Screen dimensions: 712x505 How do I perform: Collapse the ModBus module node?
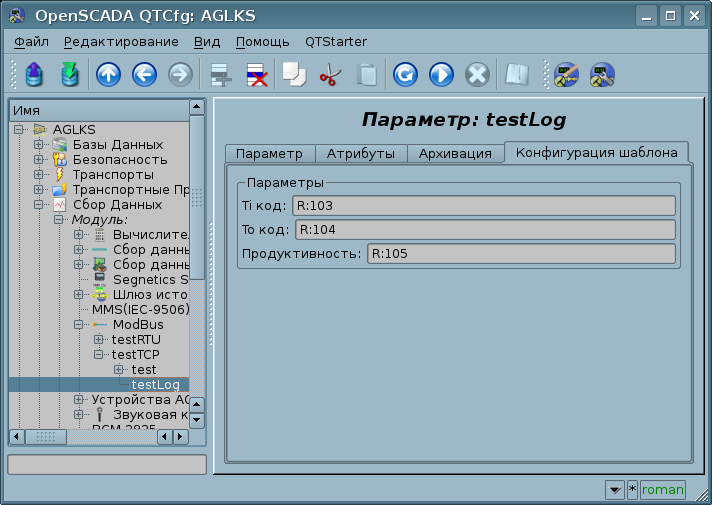click(79, 325)
